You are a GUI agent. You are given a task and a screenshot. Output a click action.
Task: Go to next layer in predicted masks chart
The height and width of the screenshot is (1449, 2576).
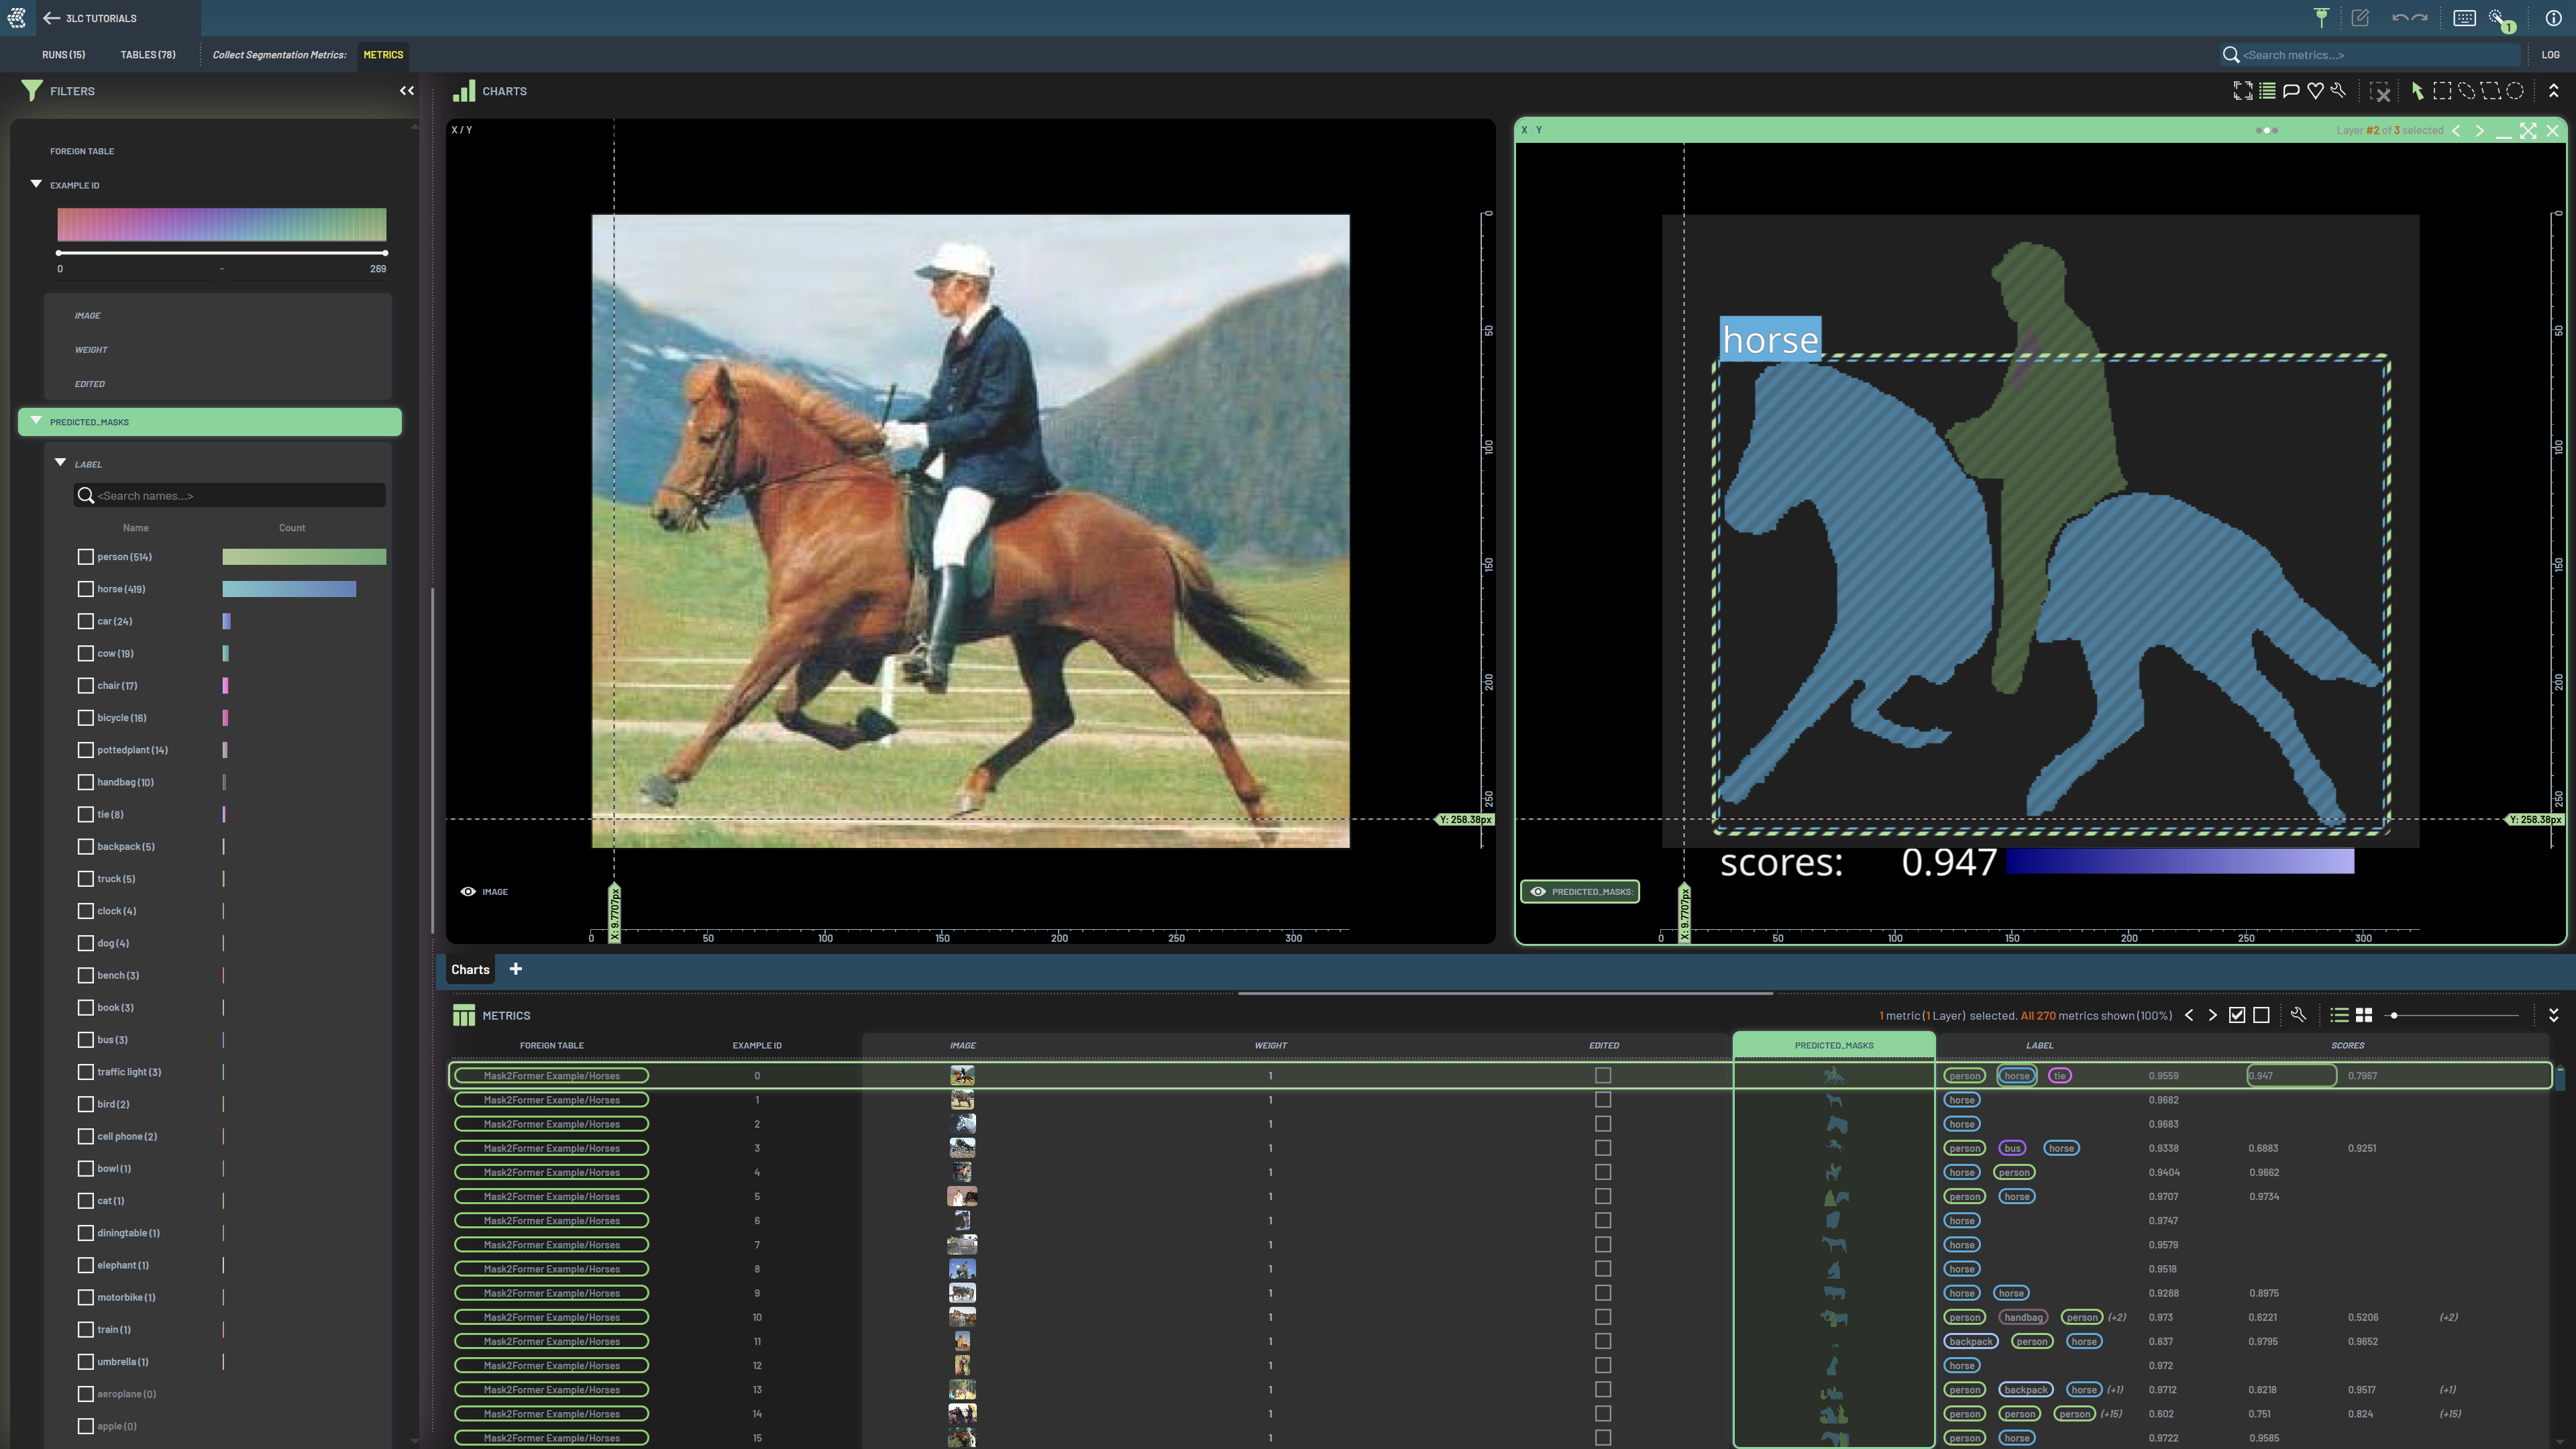click(x=2479, y=130)
